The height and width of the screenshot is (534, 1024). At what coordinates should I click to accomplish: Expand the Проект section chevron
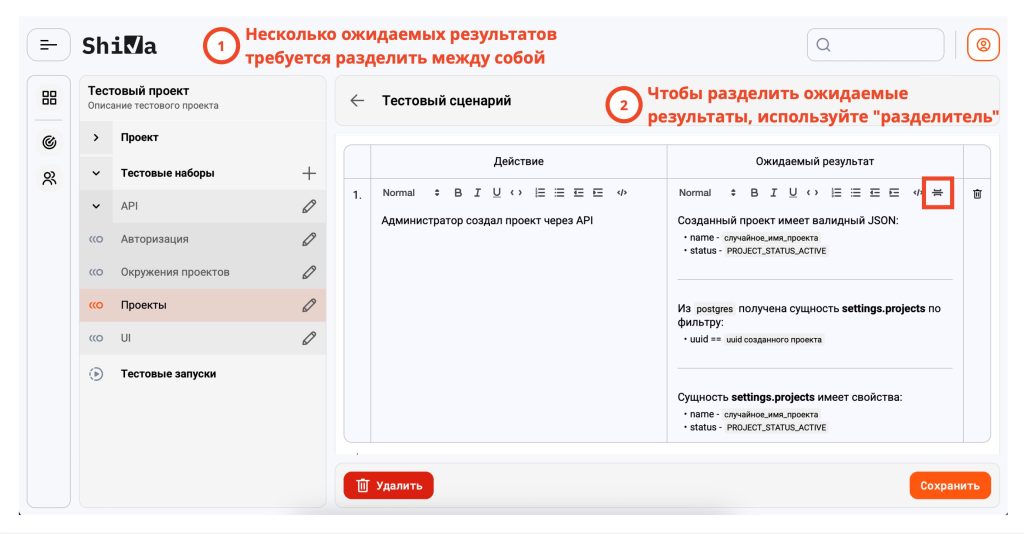[x=96, y=138]
